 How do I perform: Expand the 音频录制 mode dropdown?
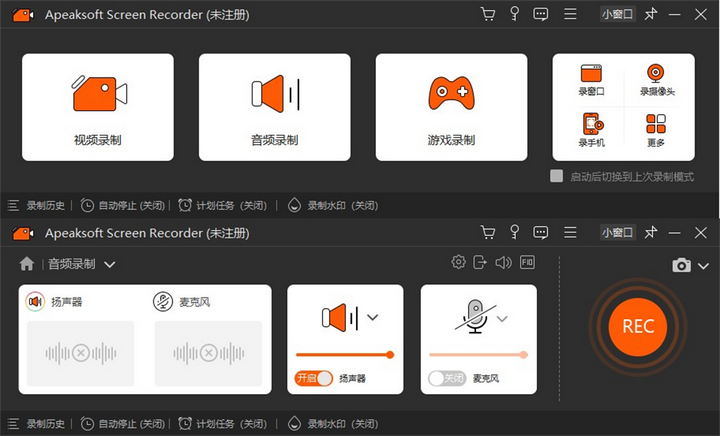point(109,264)
